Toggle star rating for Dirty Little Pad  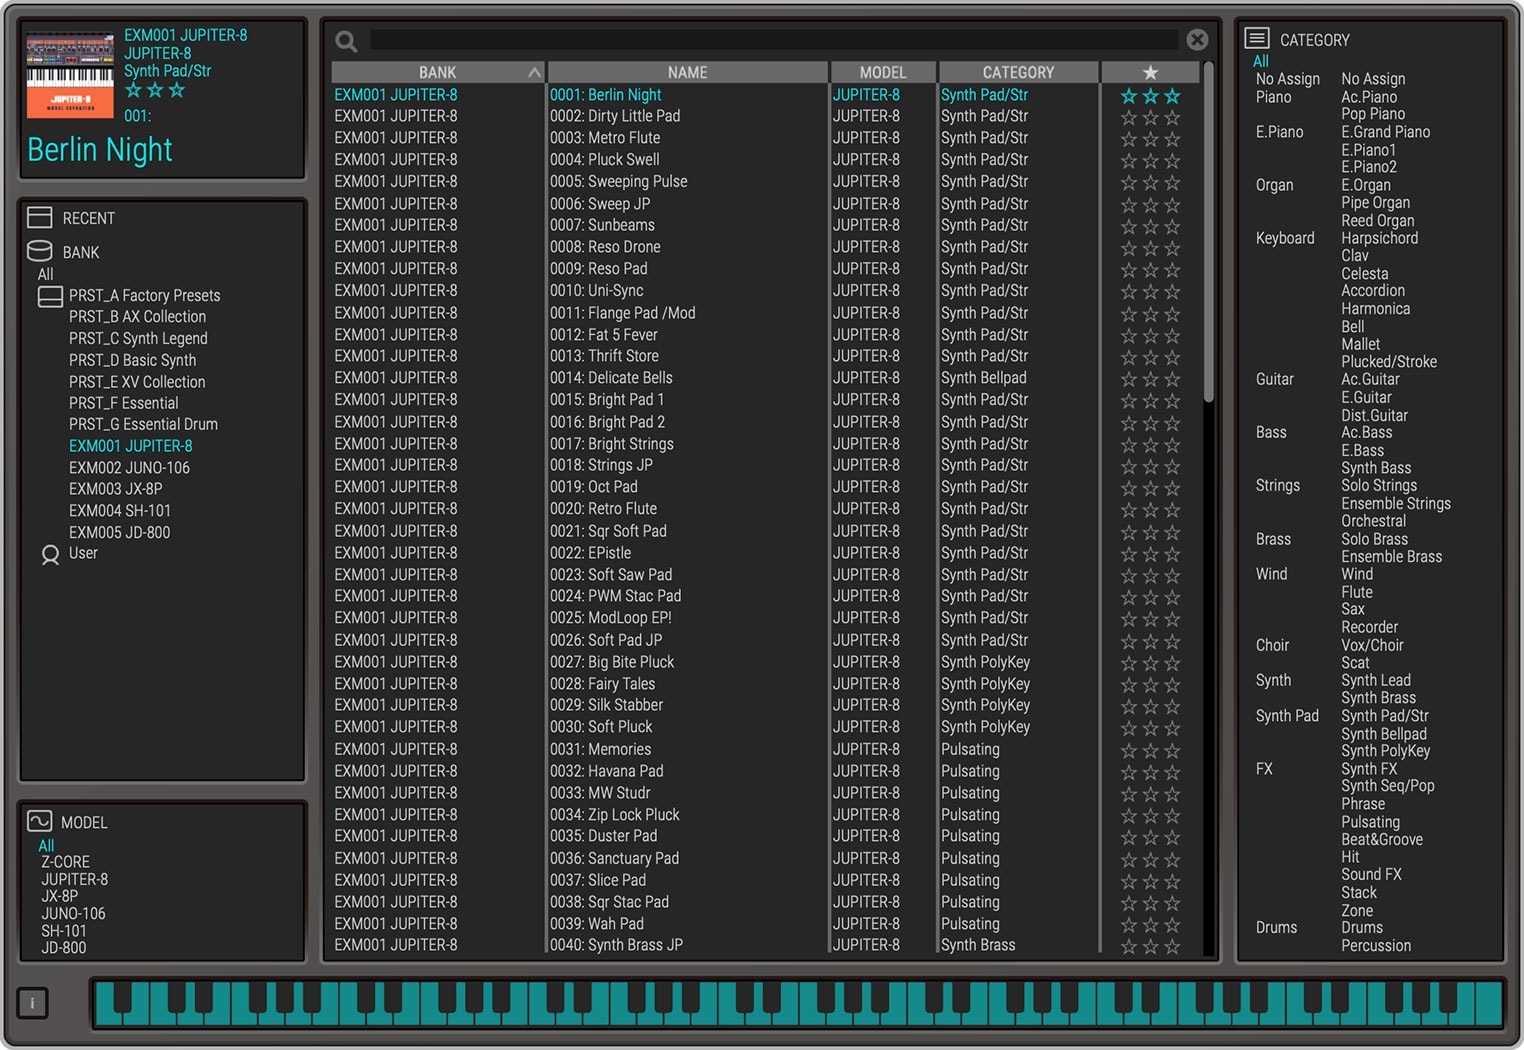point(1150,117)
